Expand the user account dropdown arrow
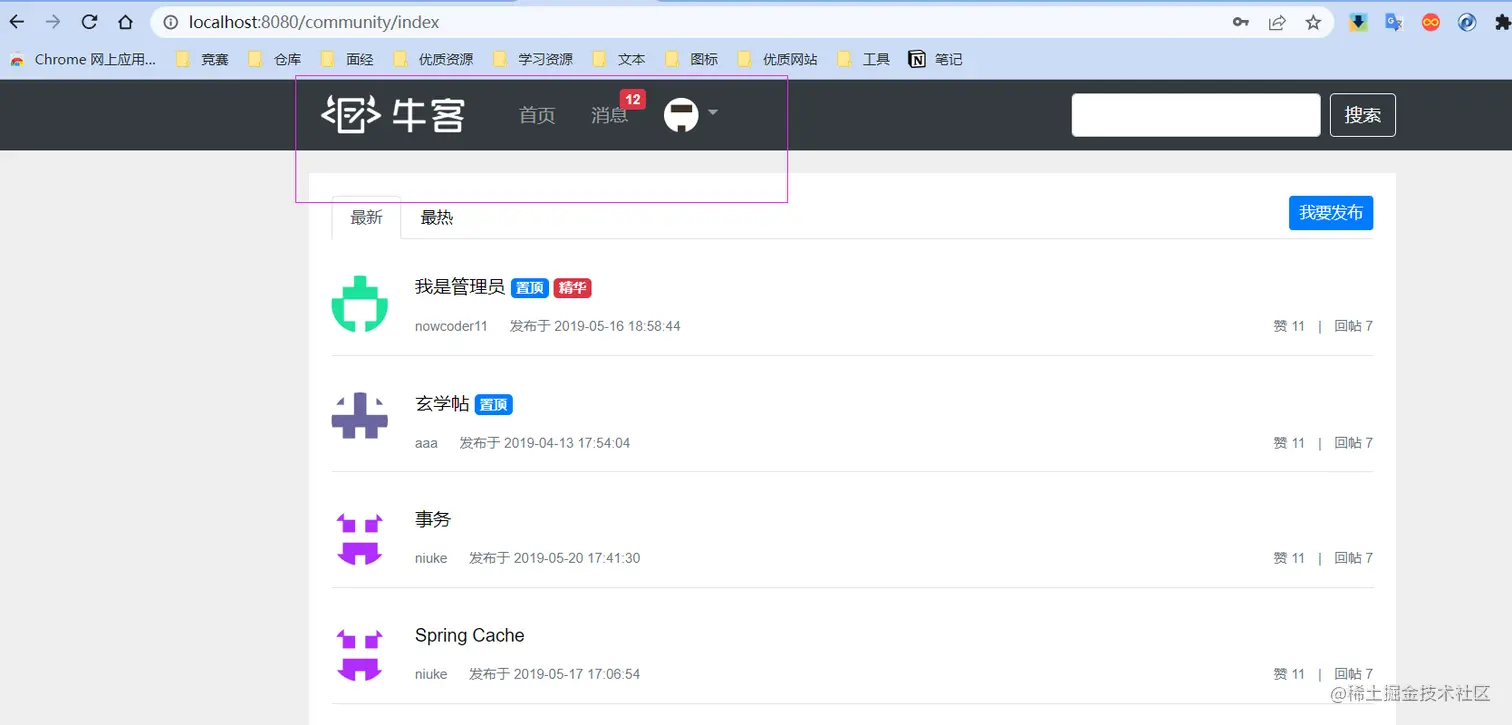The image size is (1512, 725). coord(713,113)
